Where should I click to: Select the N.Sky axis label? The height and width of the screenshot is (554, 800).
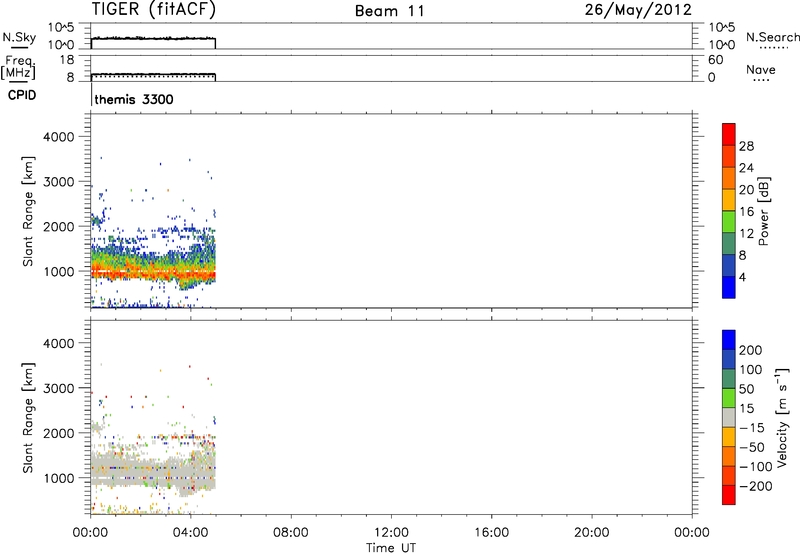19,37
